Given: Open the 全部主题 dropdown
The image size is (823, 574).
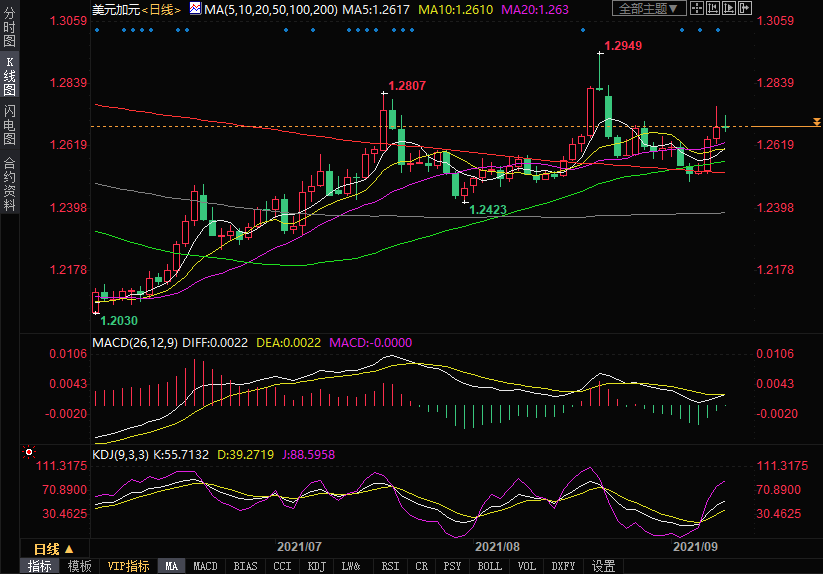Looking at the screenshot, I should [650, 9].
